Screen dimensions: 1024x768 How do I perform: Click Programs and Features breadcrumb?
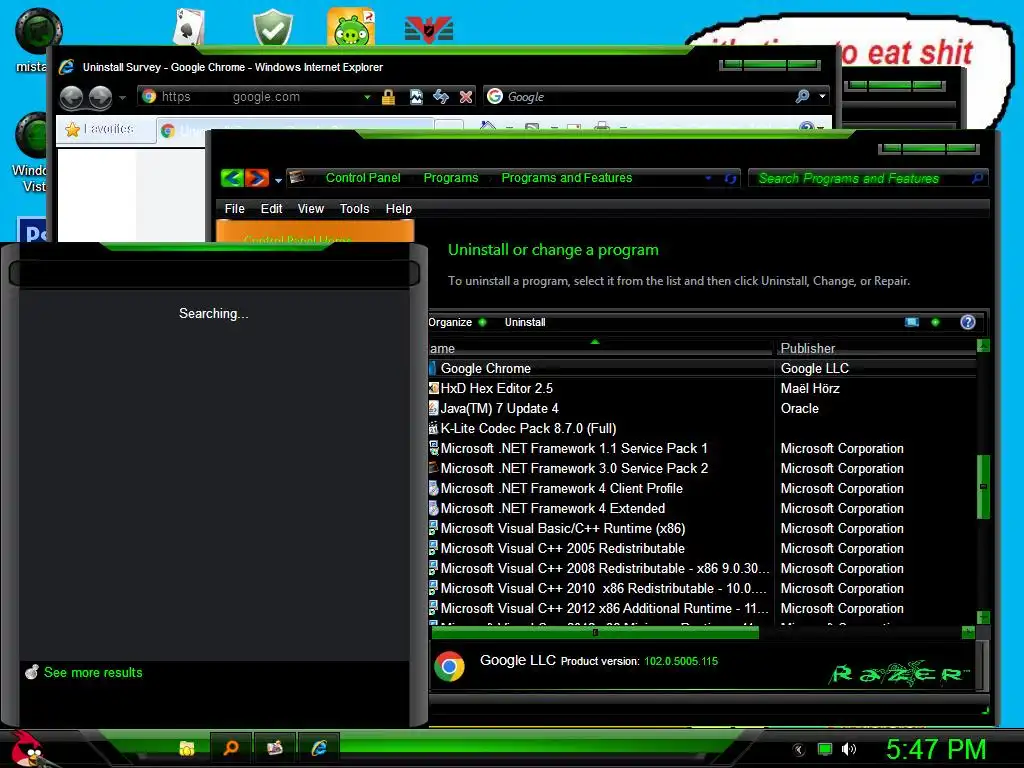(566, 178)
